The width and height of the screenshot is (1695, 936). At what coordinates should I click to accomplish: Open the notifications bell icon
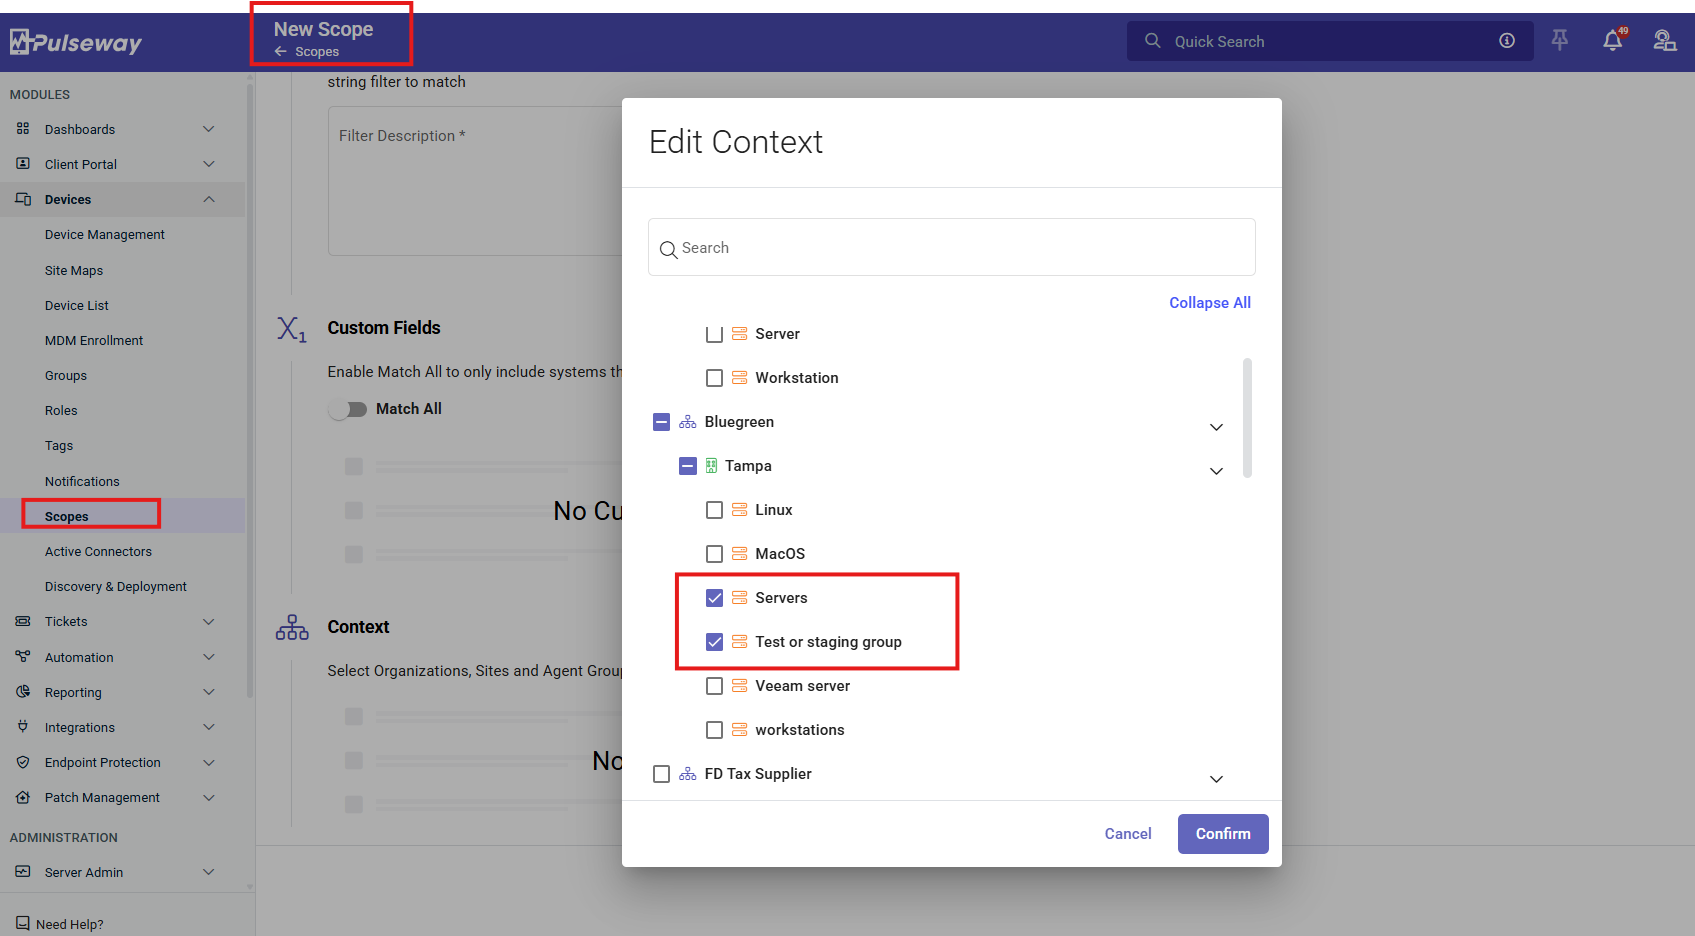(1613, 40)
